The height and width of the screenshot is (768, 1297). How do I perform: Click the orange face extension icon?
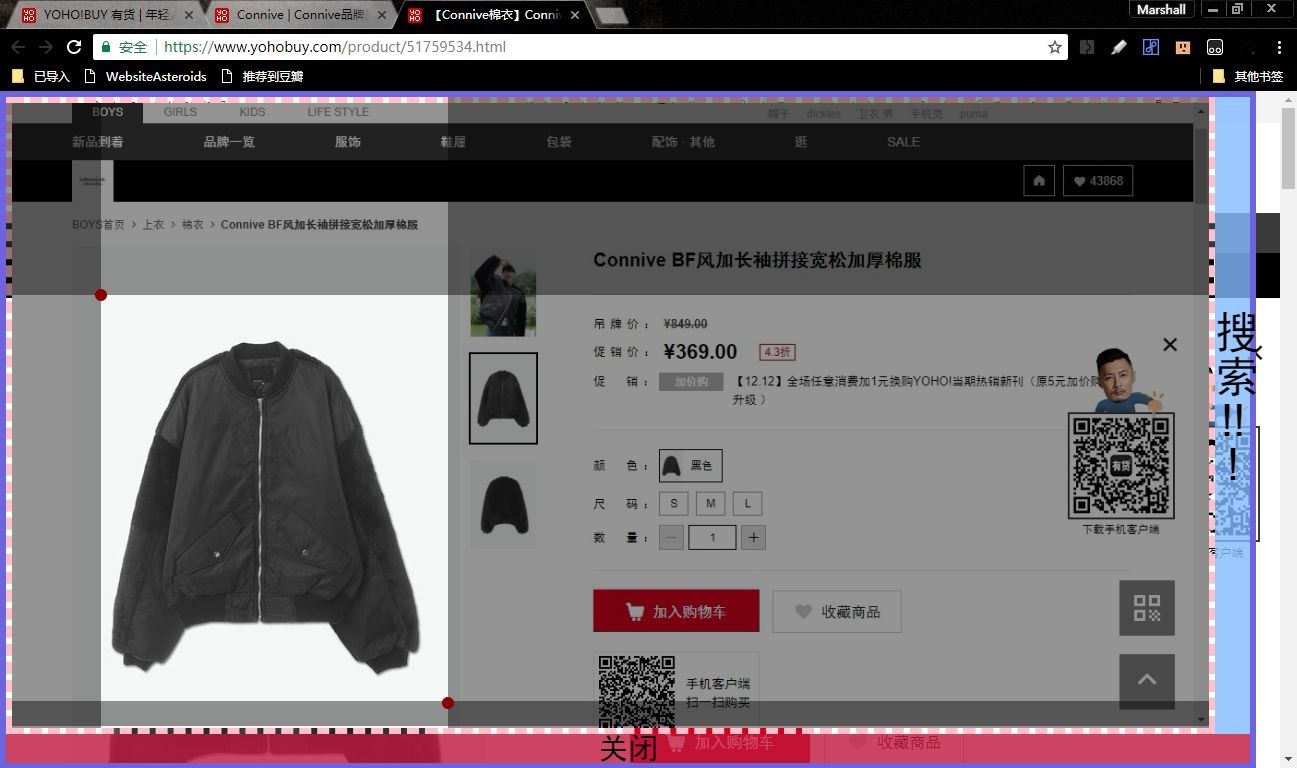click(x=1183, y=47)
